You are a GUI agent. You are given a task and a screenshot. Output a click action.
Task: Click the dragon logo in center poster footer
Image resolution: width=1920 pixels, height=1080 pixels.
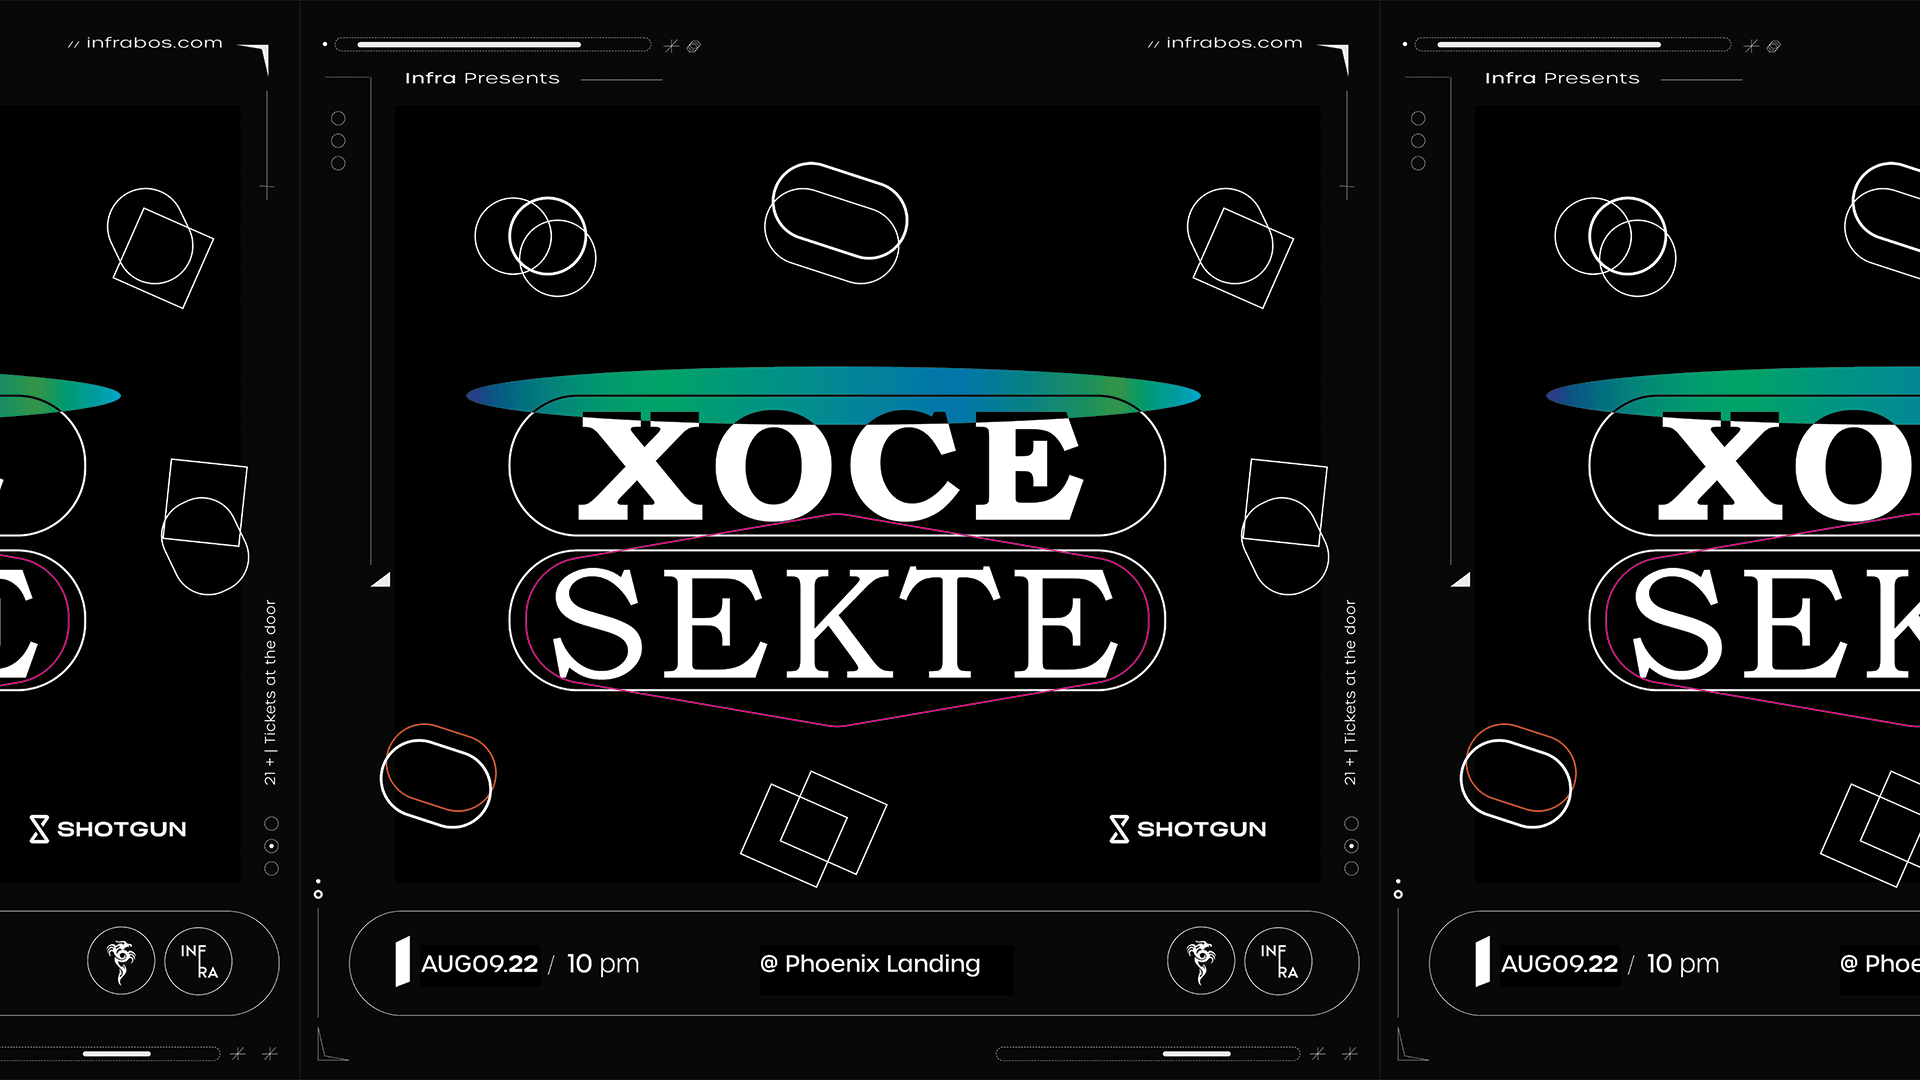click(x=1201, y=962)
